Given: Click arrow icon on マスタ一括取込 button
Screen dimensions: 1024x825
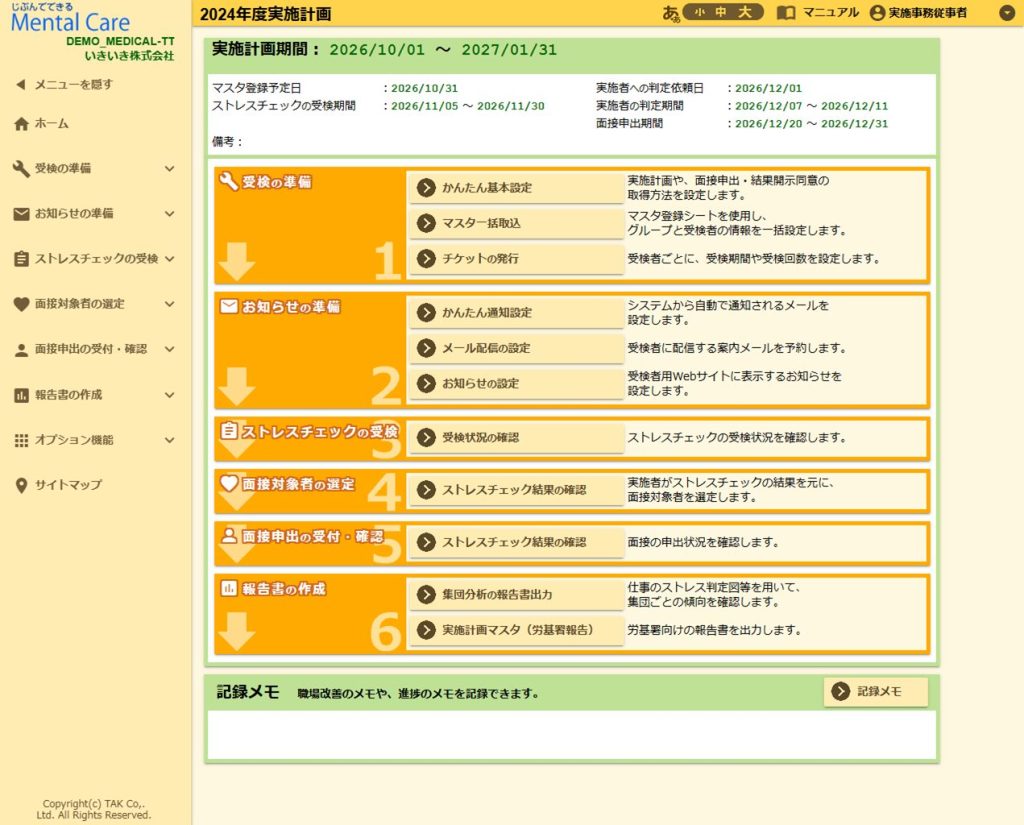Looking at the screenshot, I should pos(426,223).
